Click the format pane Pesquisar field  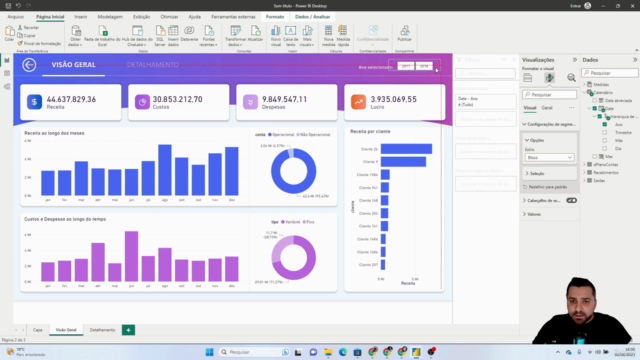click(x=549, y=95)
